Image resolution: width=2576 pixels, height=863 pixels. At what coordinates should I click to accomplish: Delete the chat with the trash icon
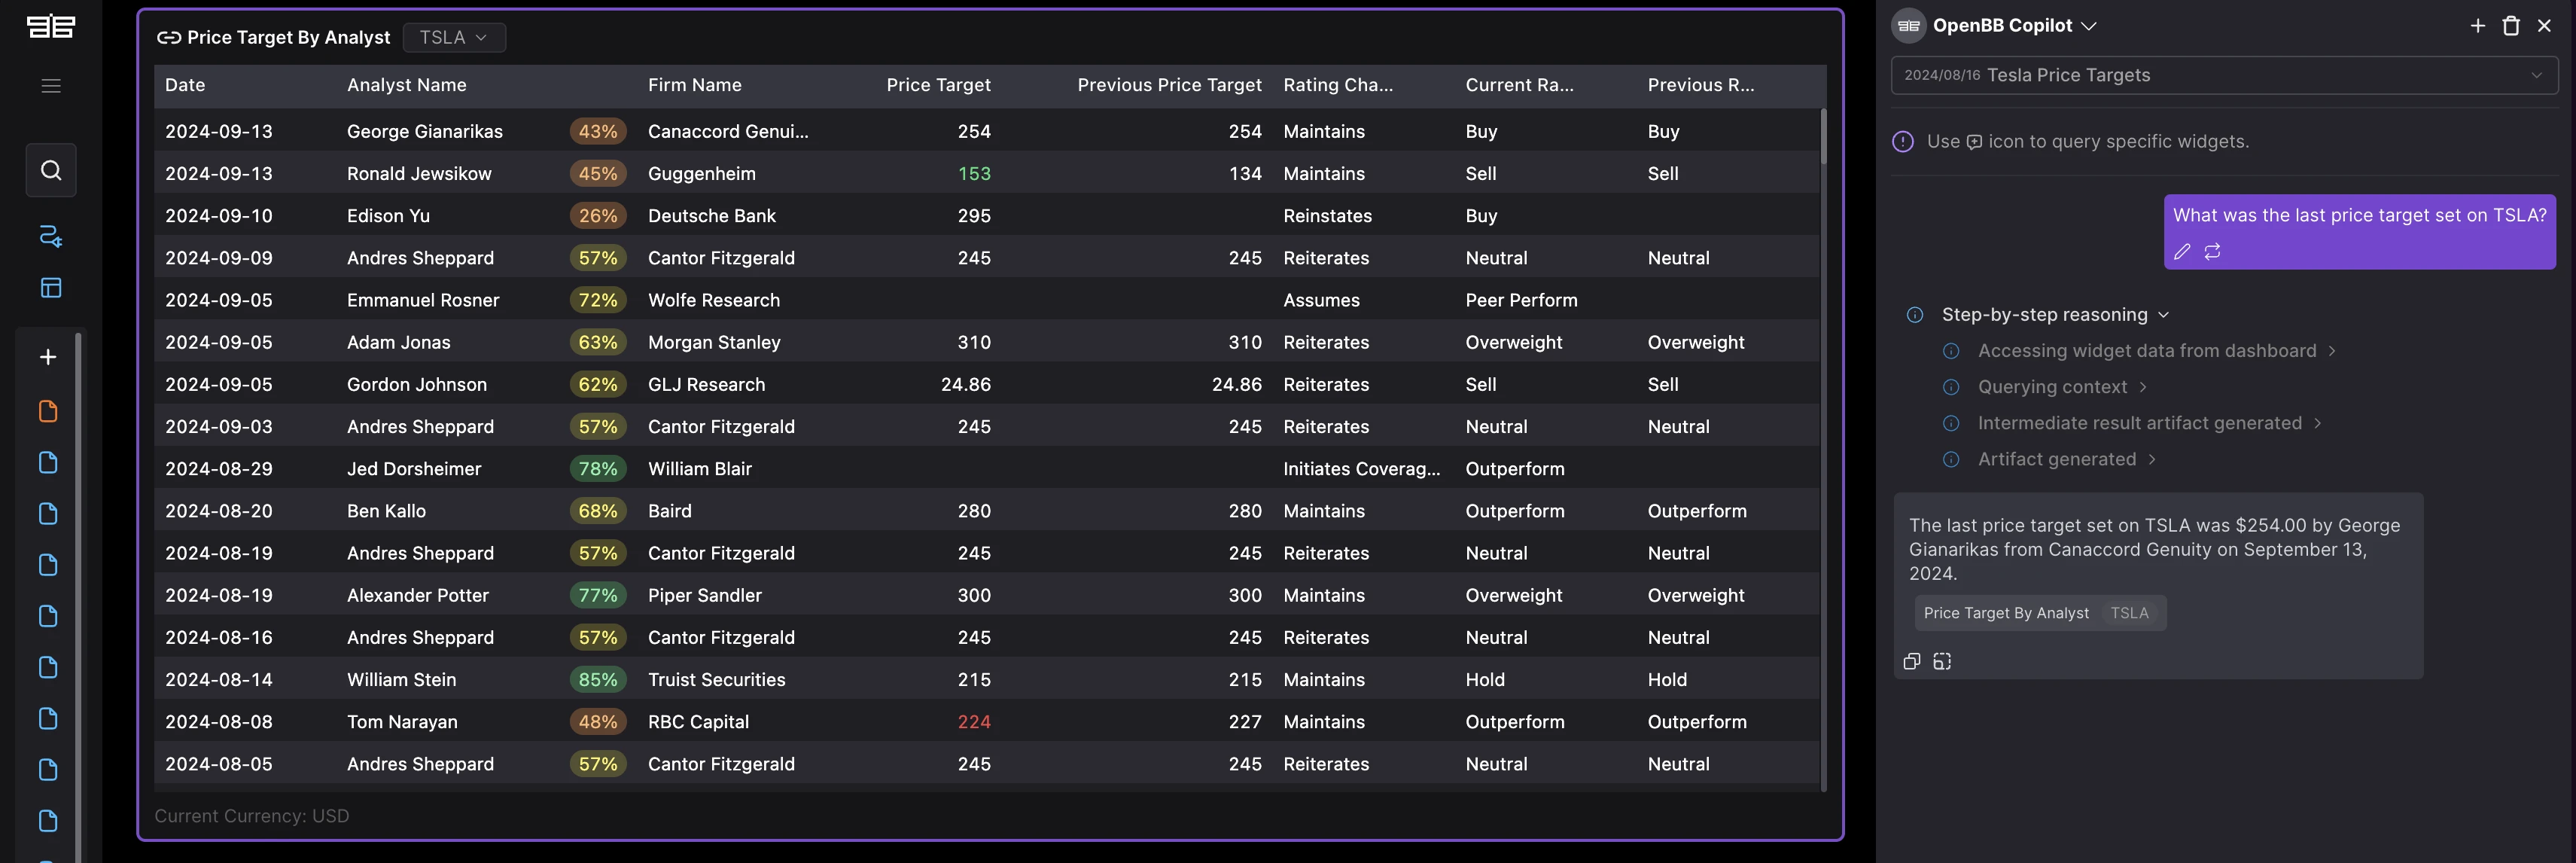(x=2511, y=26)
